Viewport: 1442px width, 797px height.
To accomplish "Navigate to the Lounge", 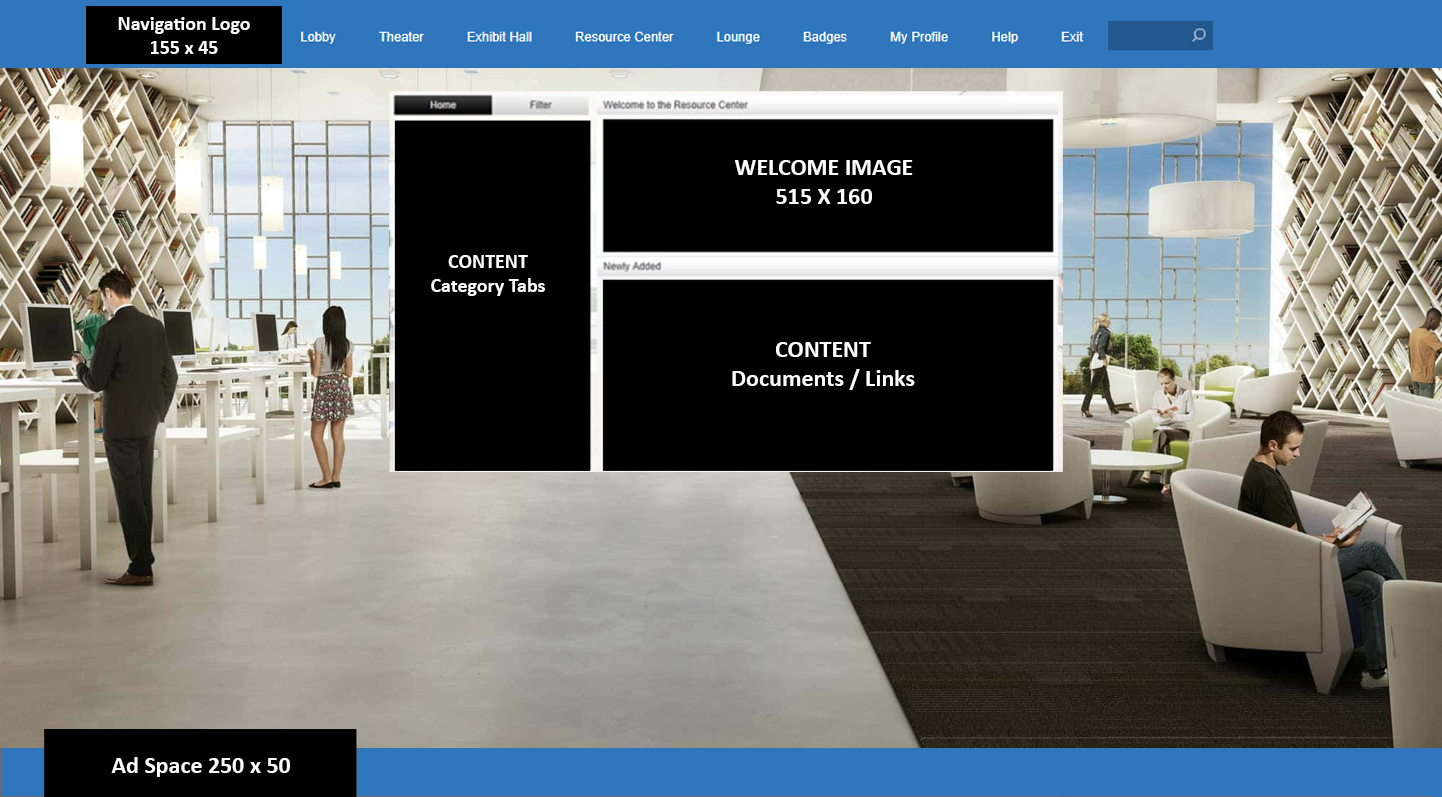I will 738,37.
